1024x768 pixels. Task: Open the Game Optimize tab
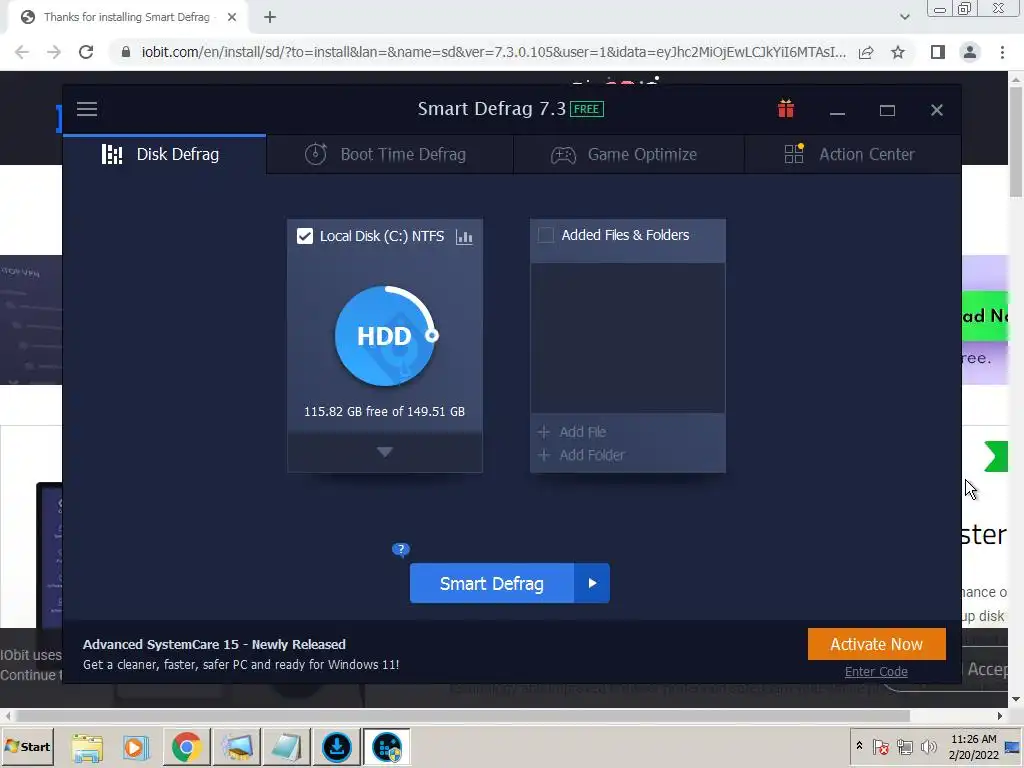click(x=628, y=155)
